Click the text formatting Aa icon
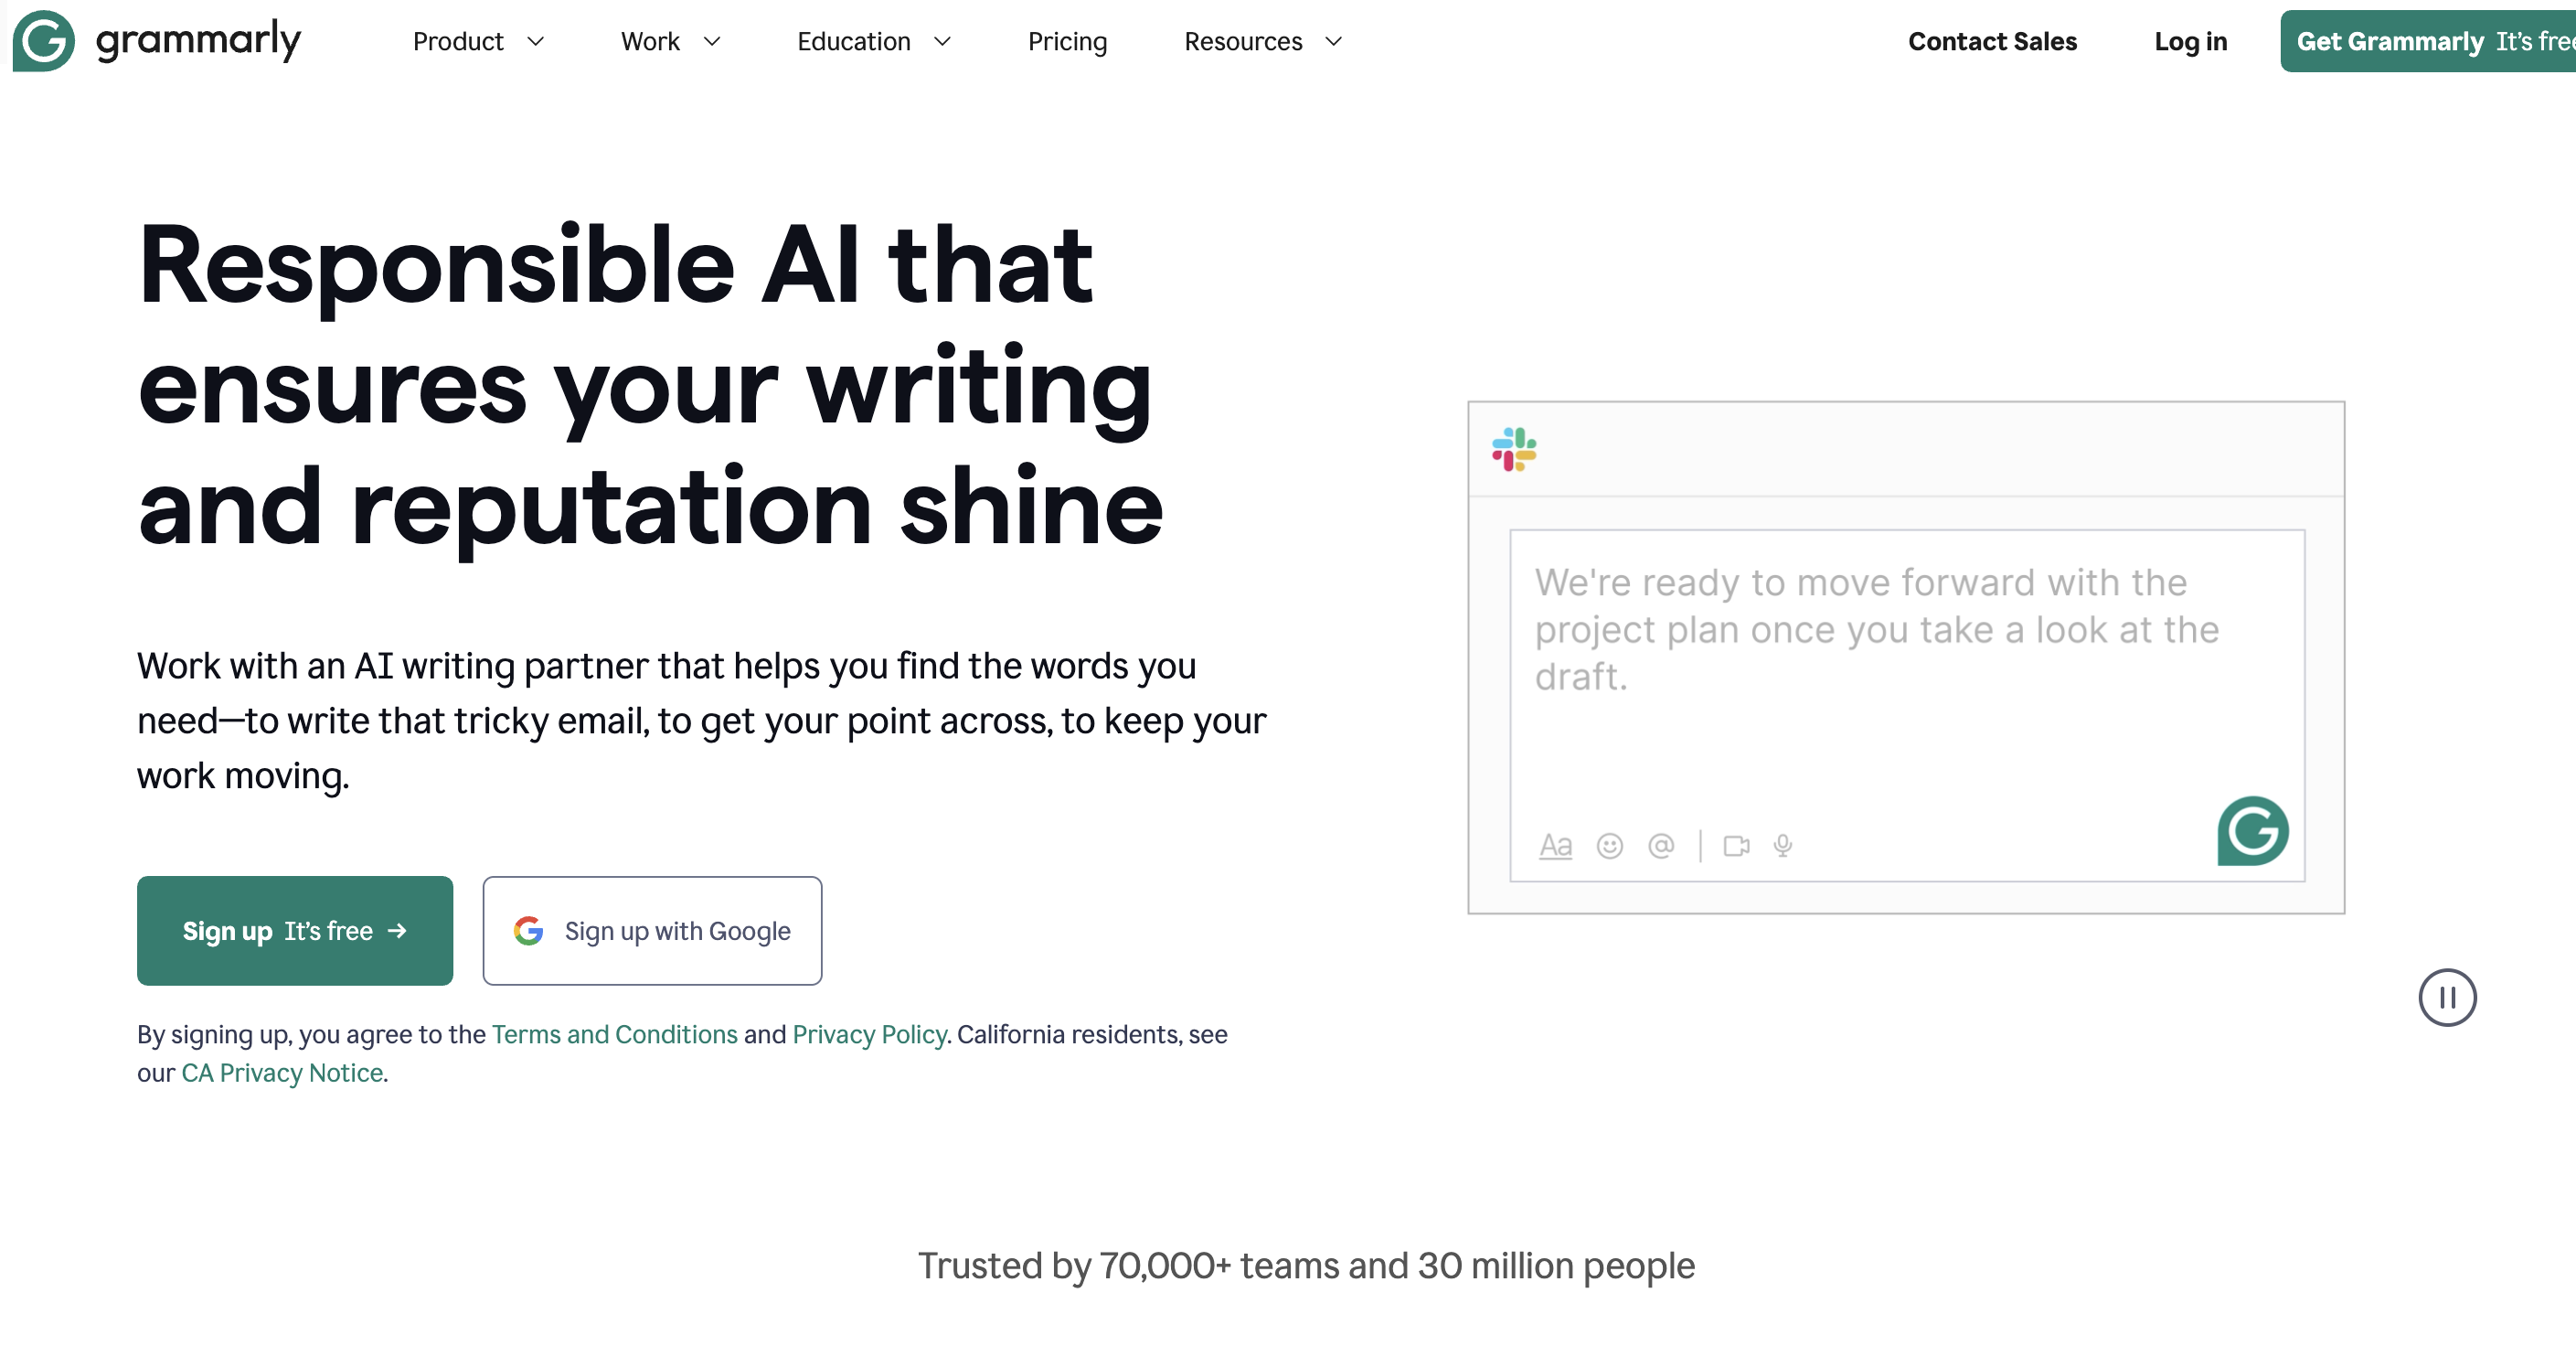The width and height of the screenshot is (2576, 1346). (1556, 843)
